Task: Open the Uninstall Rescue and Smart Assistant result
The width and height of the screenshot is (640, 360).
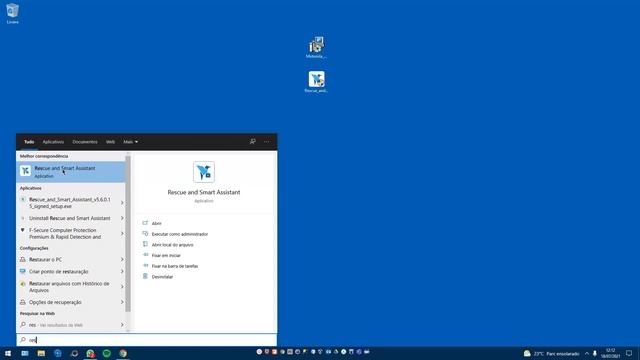Action: tap(71, 218)
